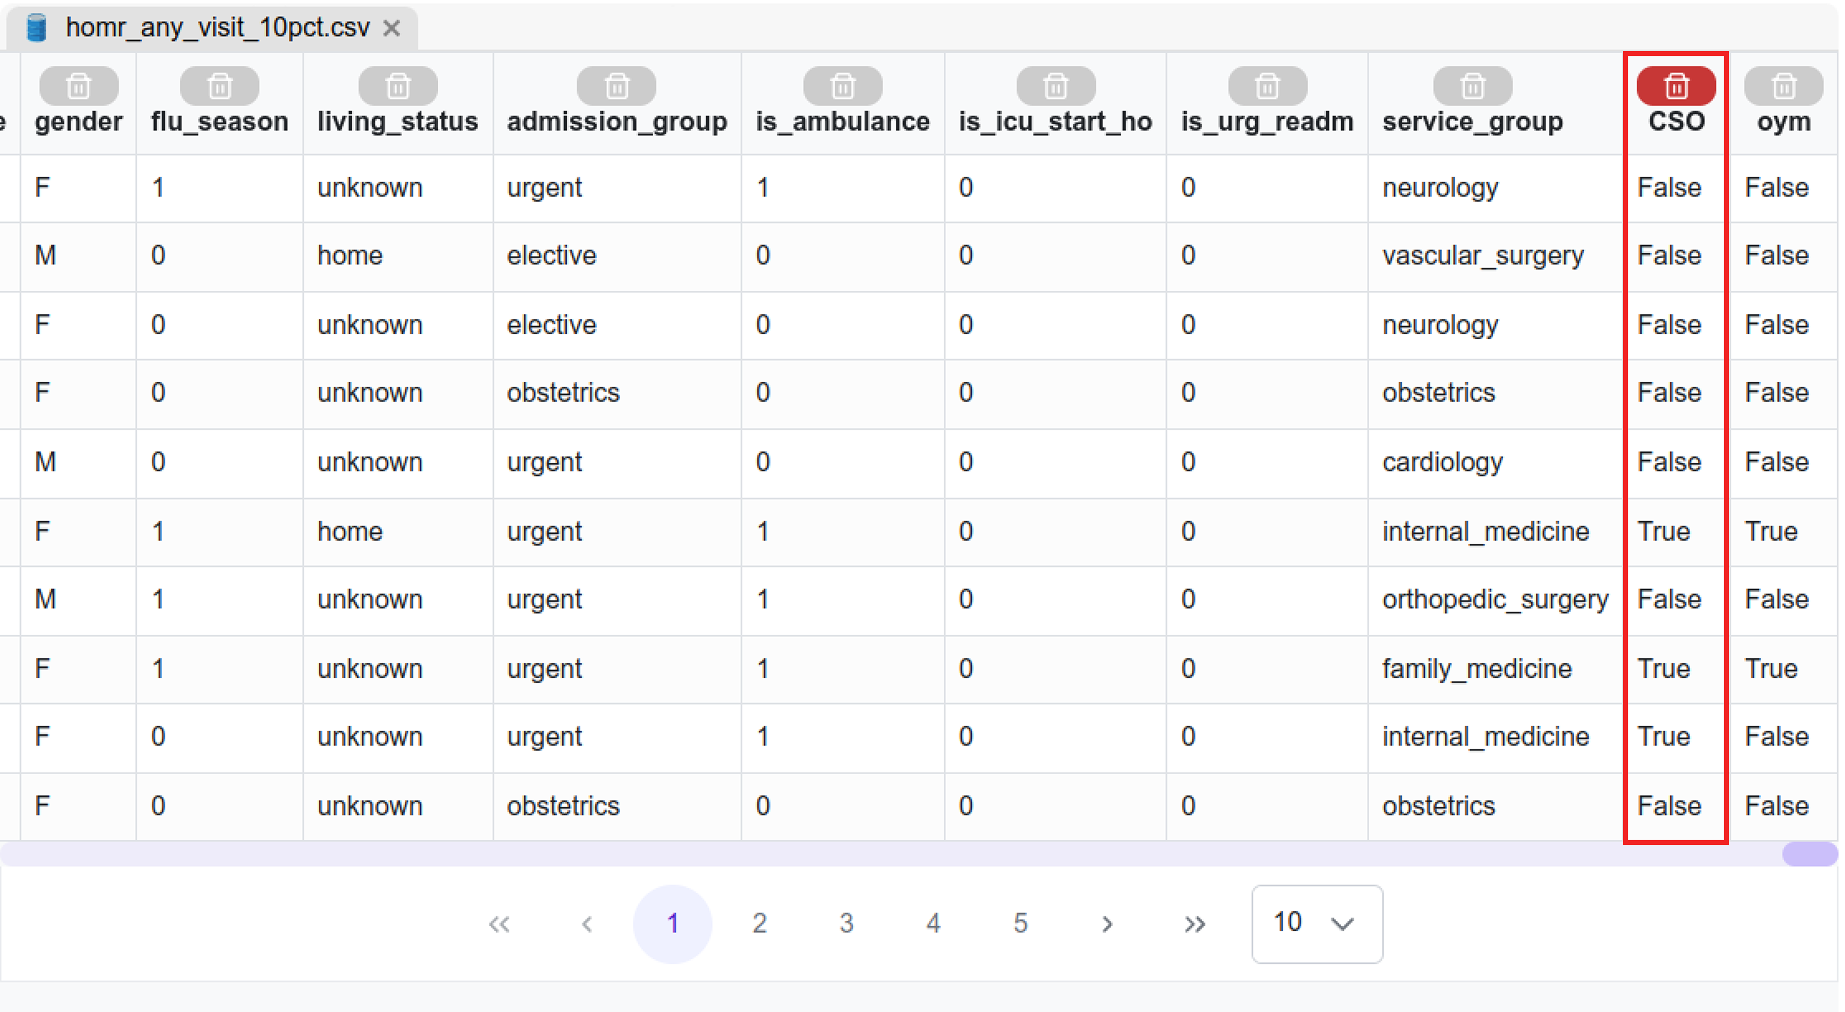Go to page 5
Image resolution: width=1845 pixels, height=1012 pixels.
click(1020, 923)
